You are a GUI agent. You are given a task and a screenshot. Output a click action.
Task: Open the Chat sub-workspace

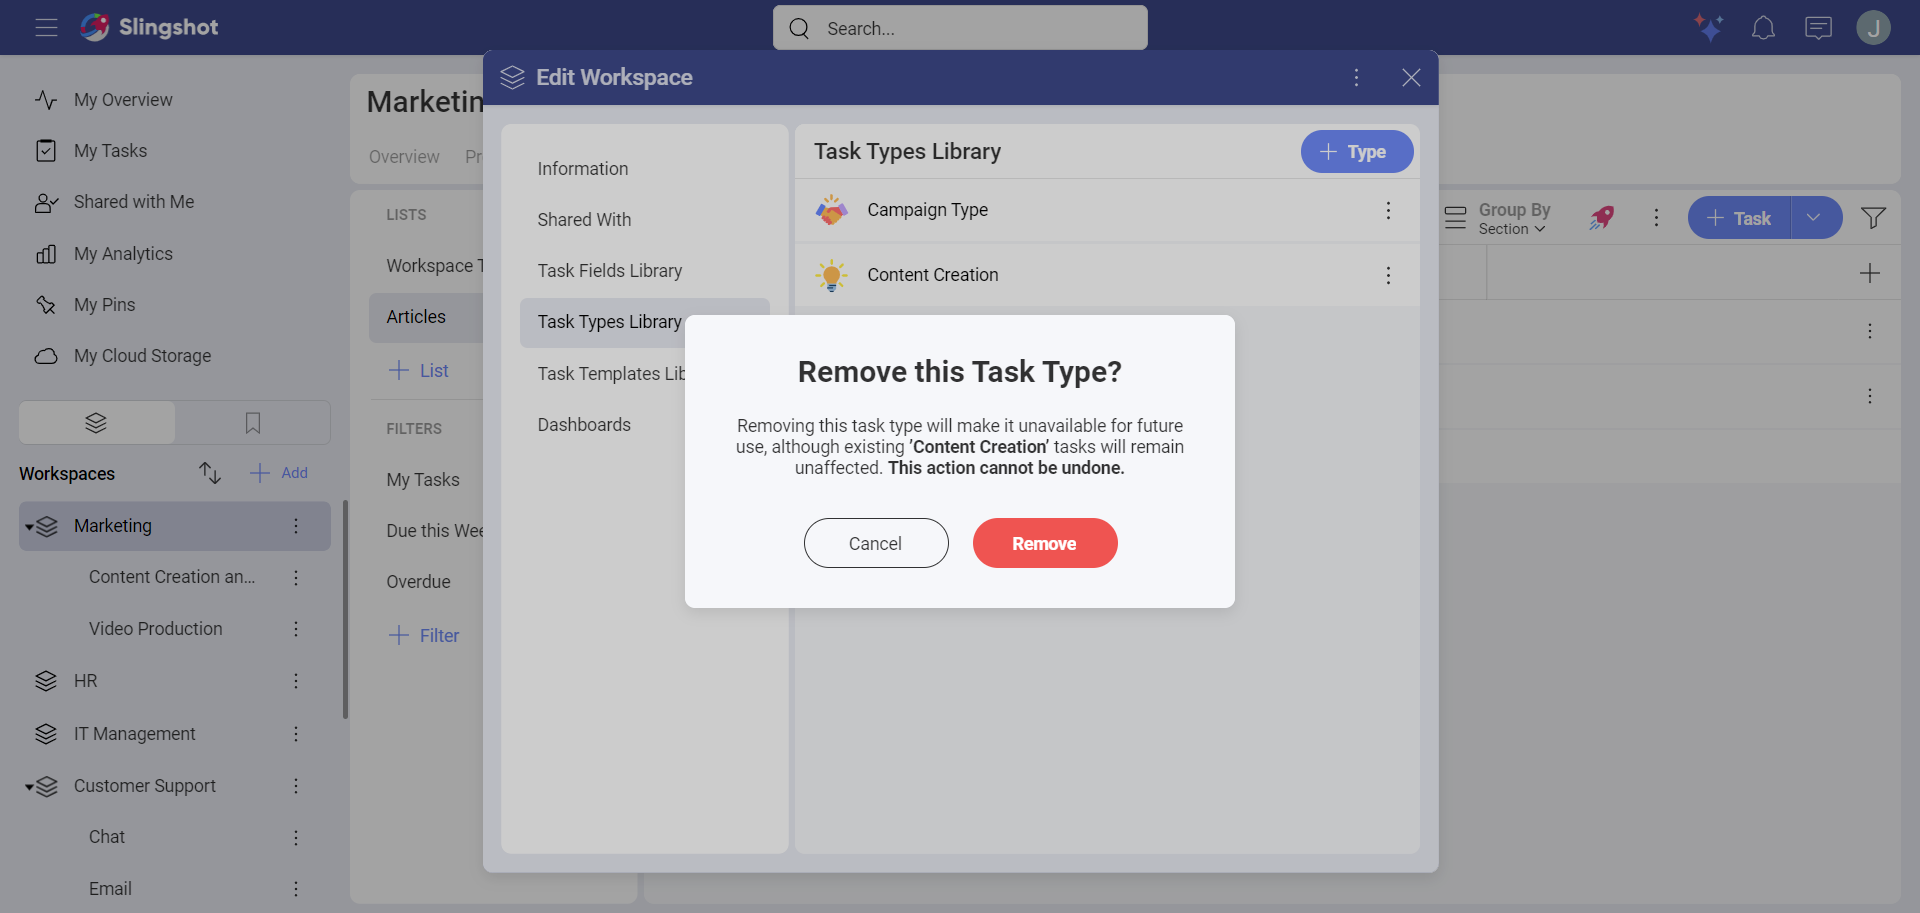(107, 837)
